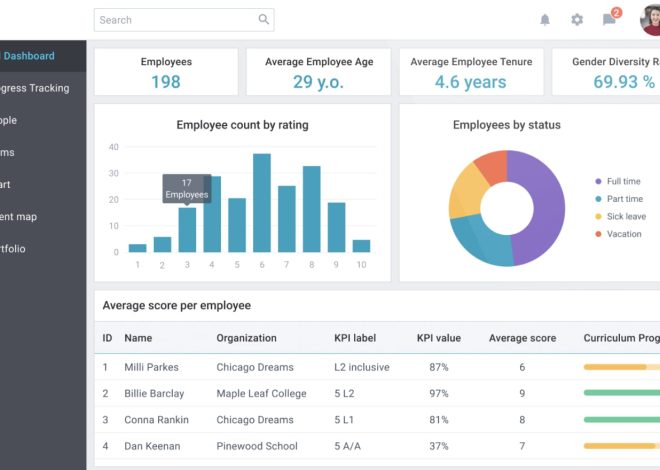Click the Pinewood School organization cell
This screenshot has height=470, width=660.
pyautogui.click(x=257, y=446)
